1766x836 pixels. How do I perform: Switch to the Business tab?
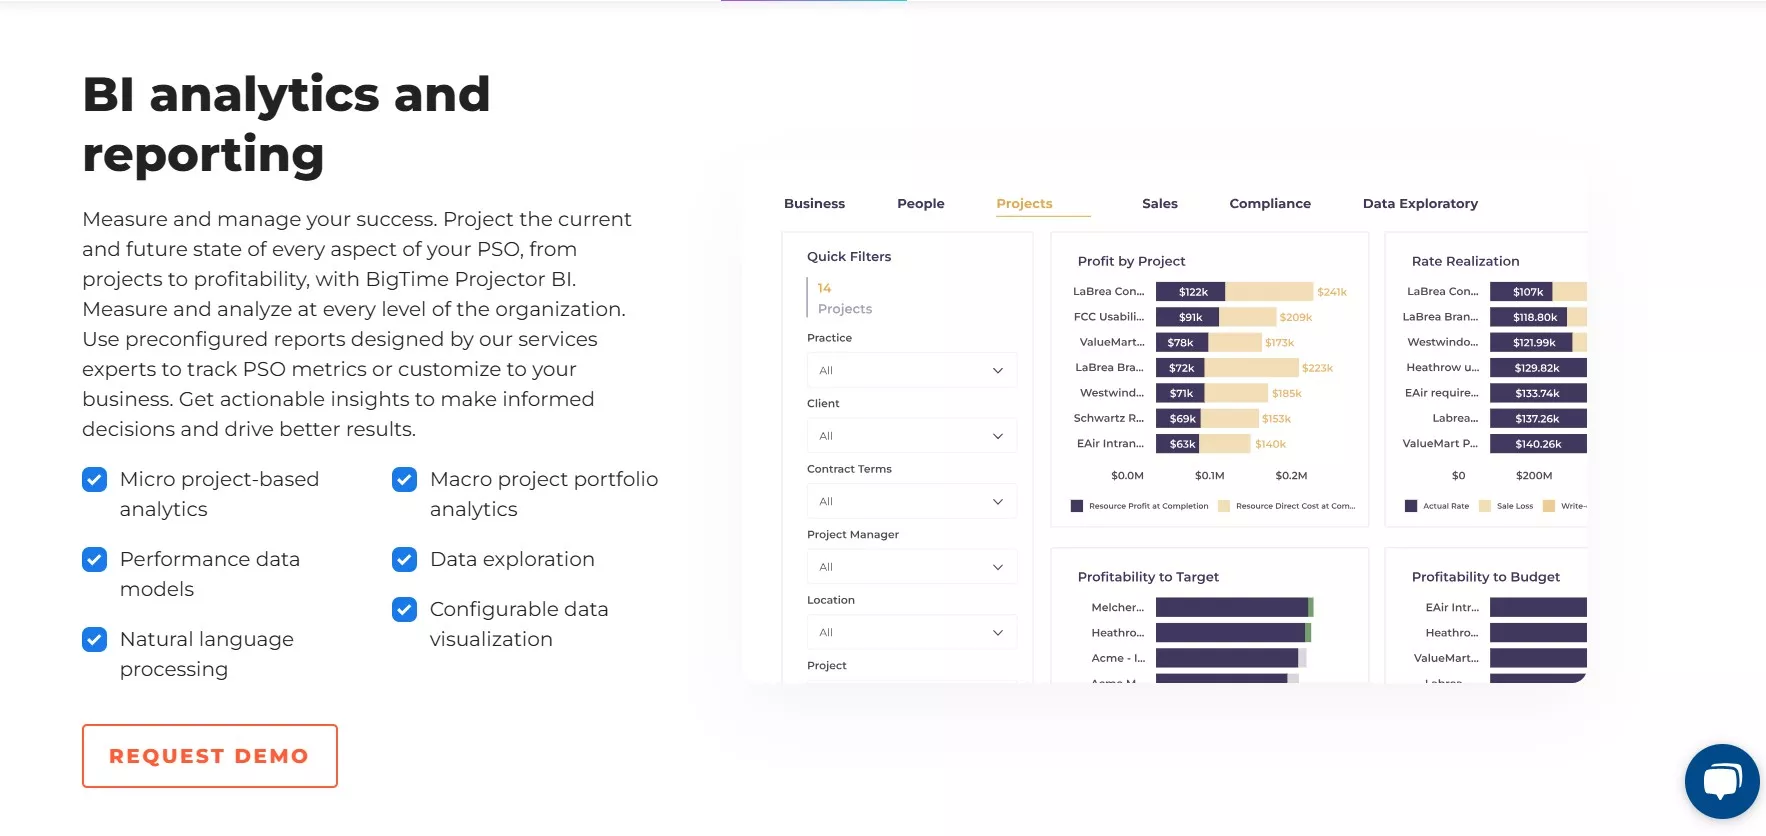[814, 204]
